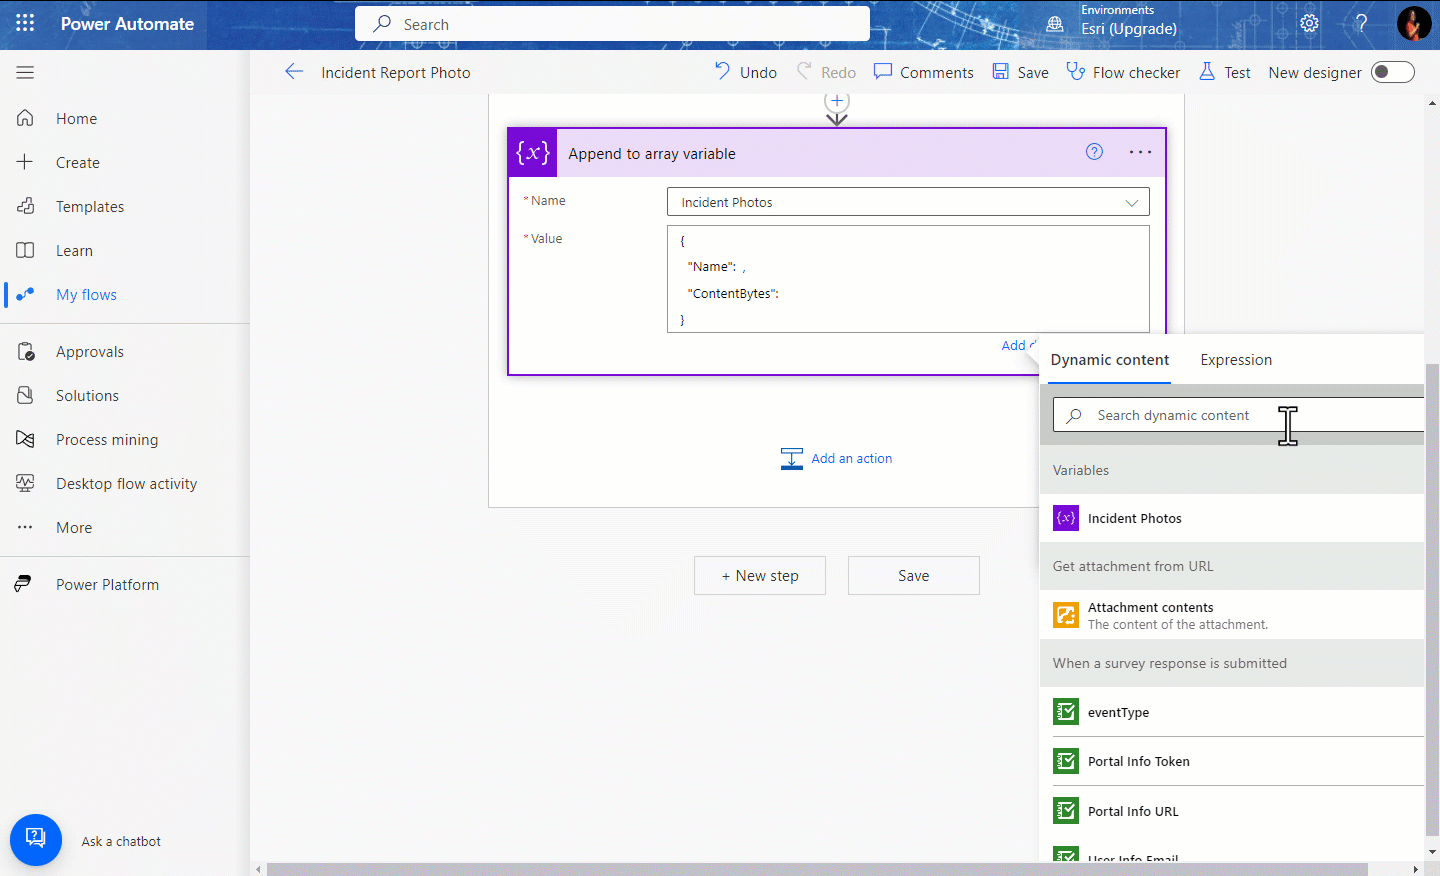Click the environment globe icon
This screenshot has width=1440, height=876.
tap(1055, 24)
